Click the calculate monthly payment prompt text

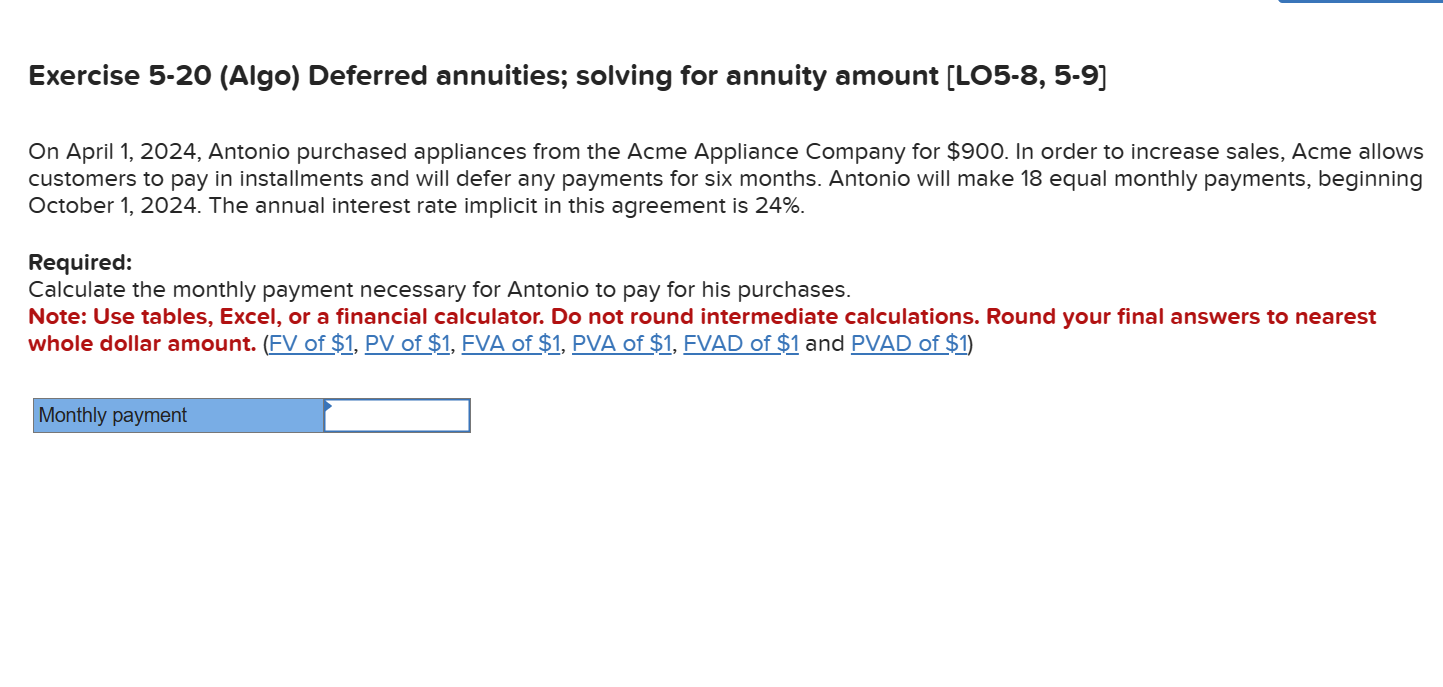coord(440,289)
